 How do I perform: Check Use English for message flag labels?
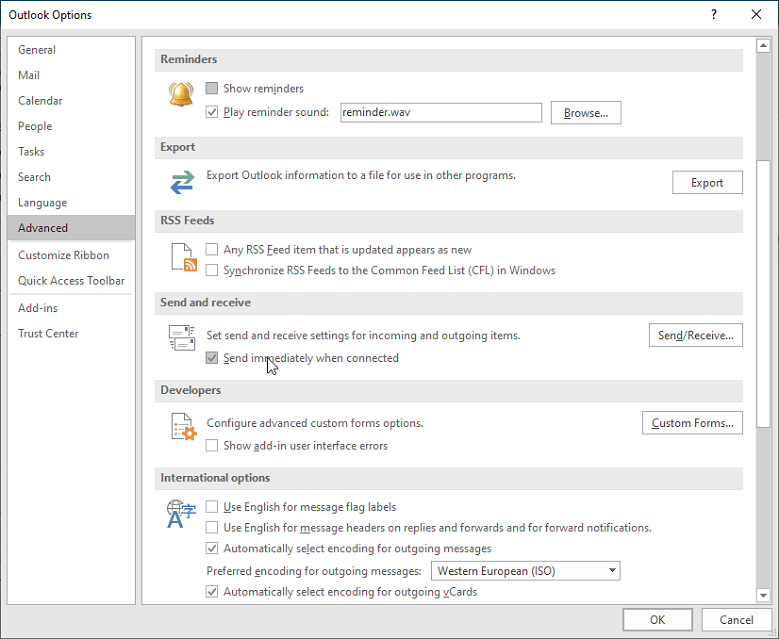212,507
